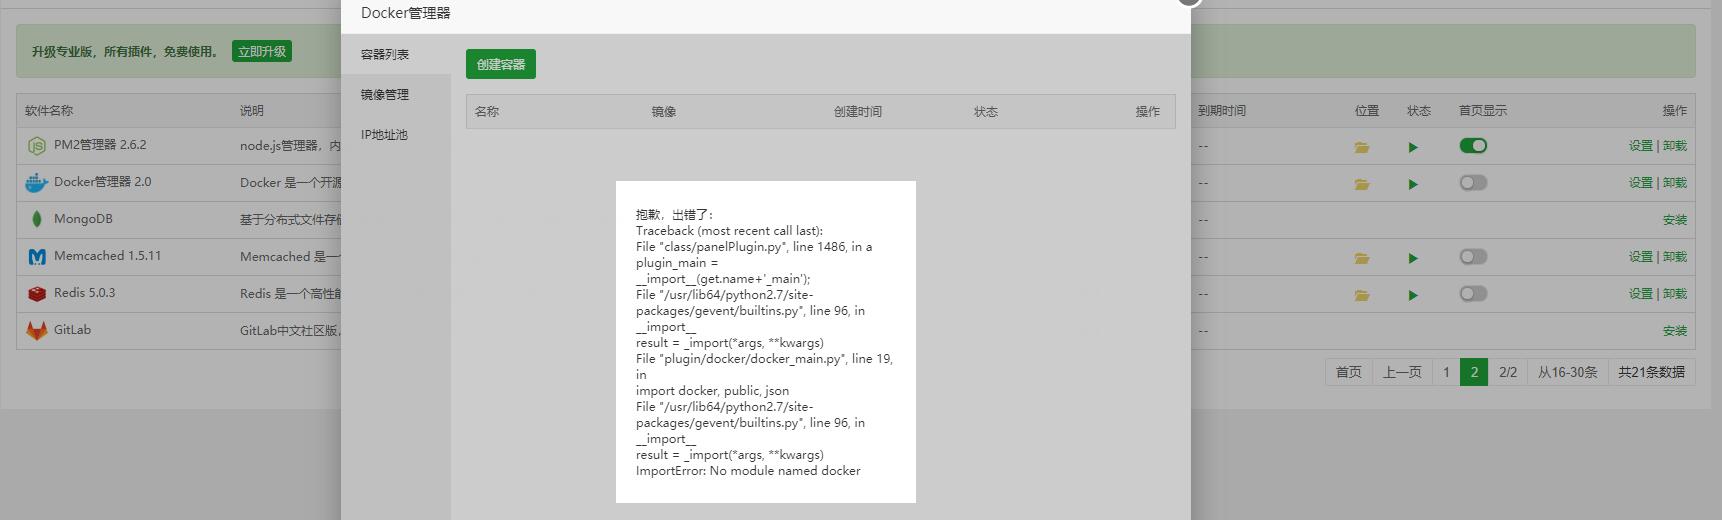Open folder location for Docker管理器 row

[x=1362, y=184]
